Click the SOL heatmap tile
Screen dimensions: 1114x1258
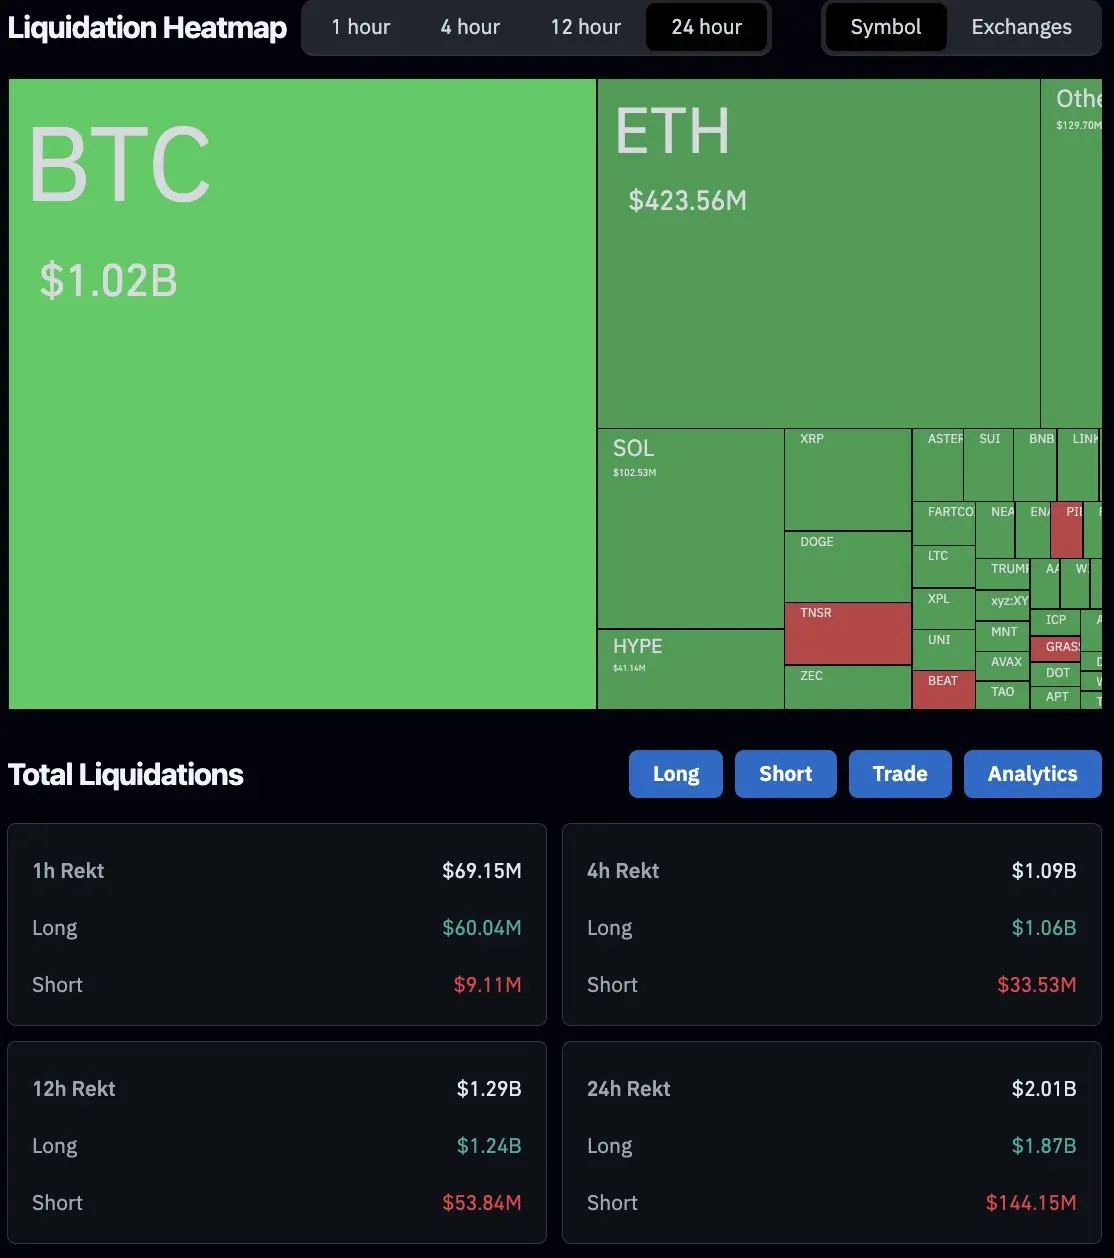(691, 529)
